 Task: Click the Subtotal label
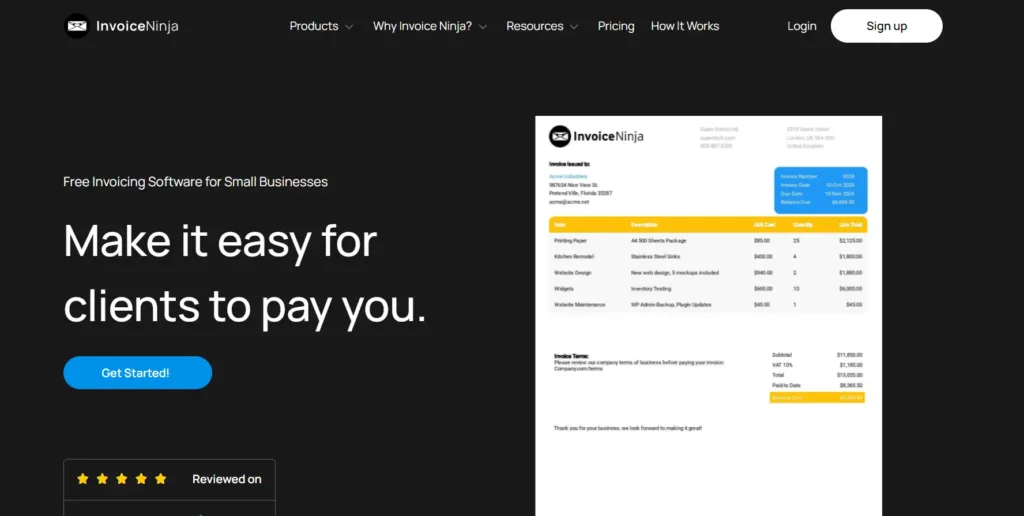point(781,355)
